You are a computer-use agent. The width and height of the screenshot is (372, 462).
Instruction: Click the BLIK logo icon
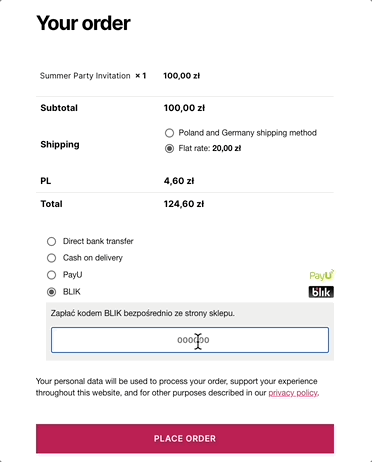321,292
